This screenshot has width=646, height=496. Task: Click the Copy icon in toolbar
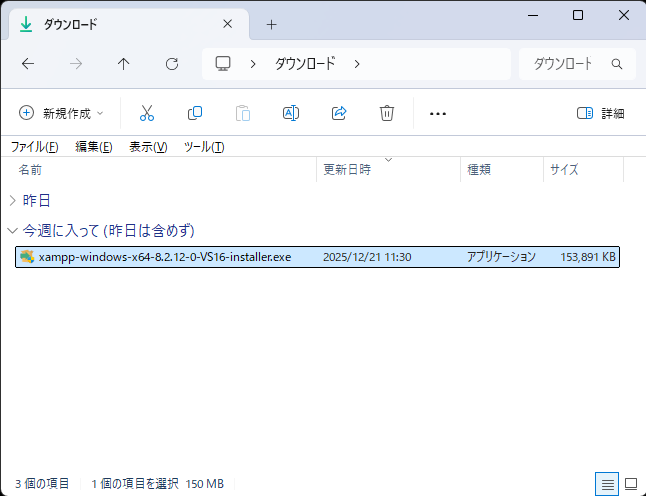tap(195, 113)
